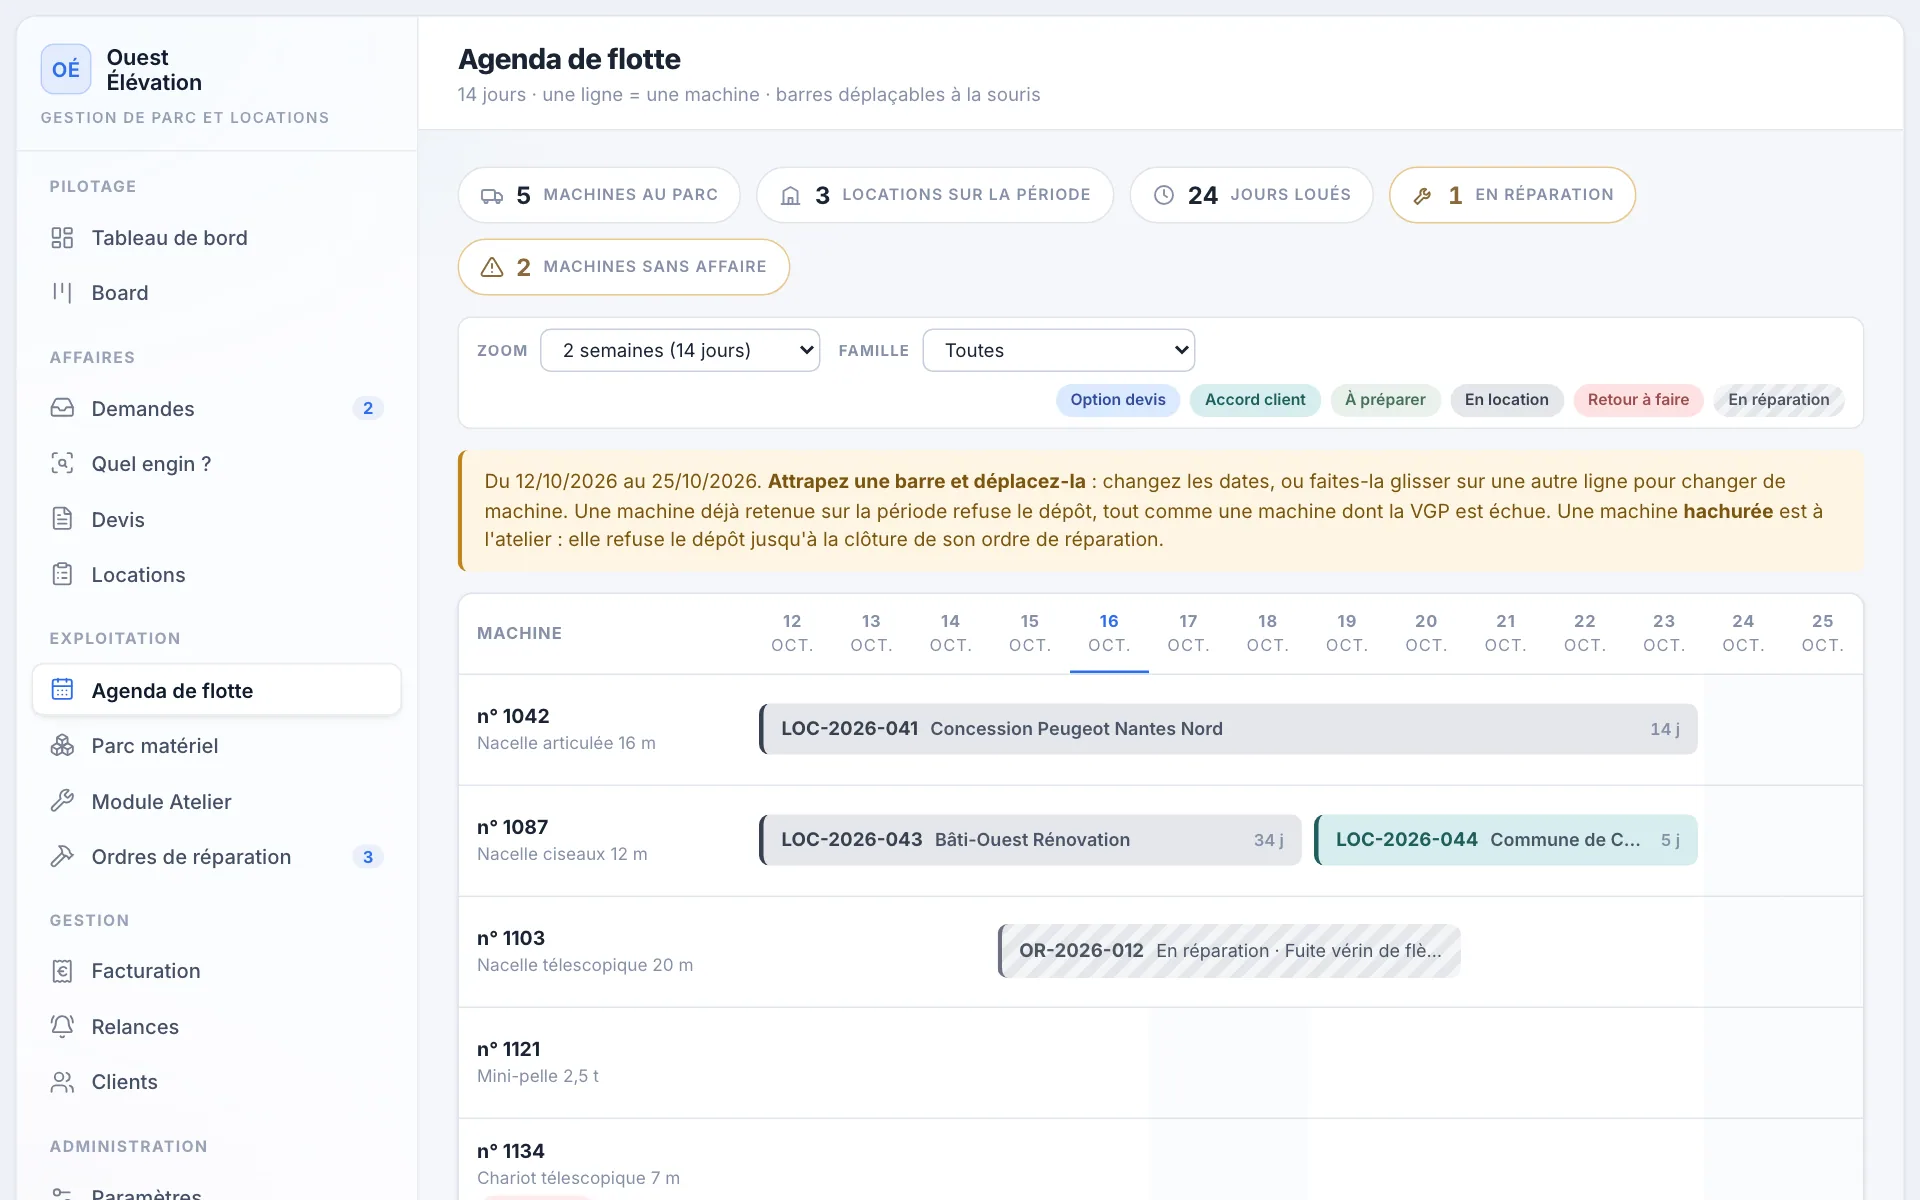Open the Famille Toutes dropdown

pyautogui.click(x=1059, y=350)
